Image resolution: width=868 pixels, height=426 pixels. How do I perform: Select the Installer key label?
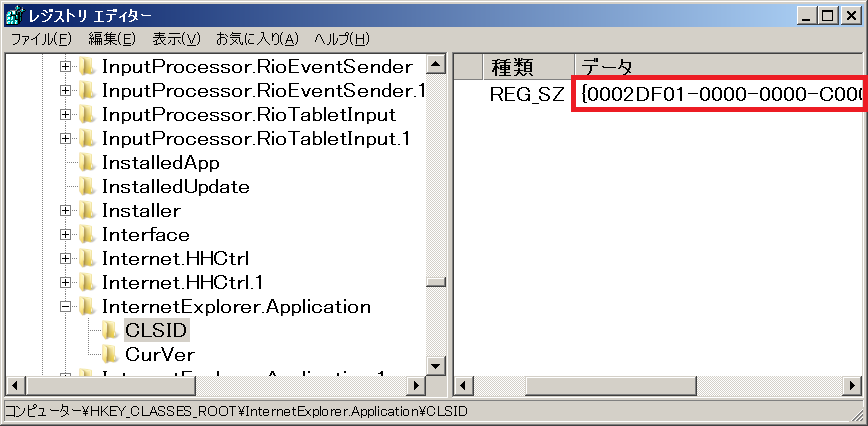click(141, 211)
